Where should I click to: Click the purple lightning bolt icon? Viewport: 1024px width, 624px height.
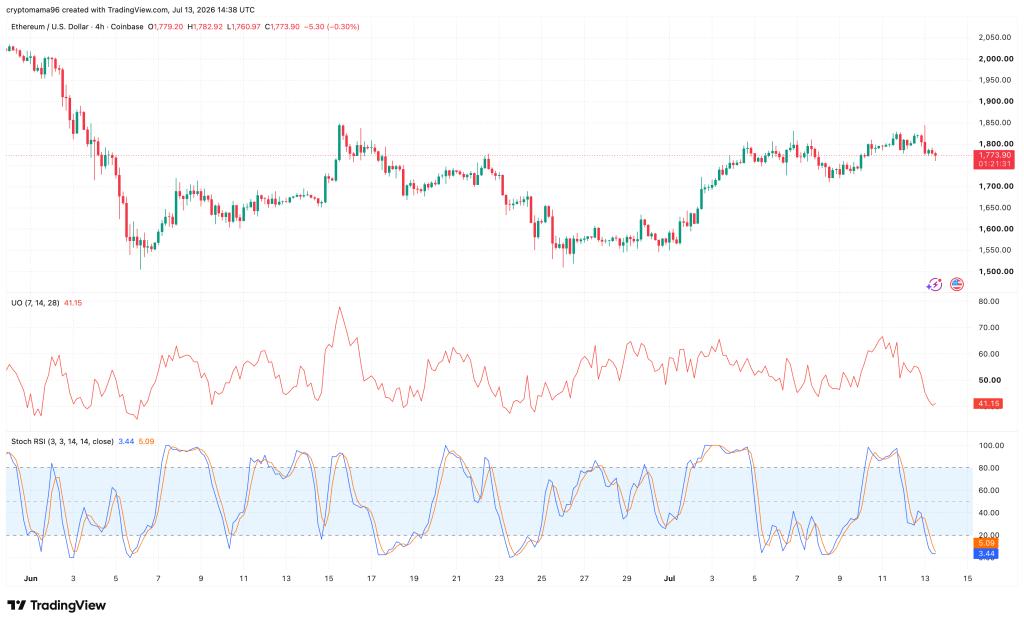pos(935,285)
